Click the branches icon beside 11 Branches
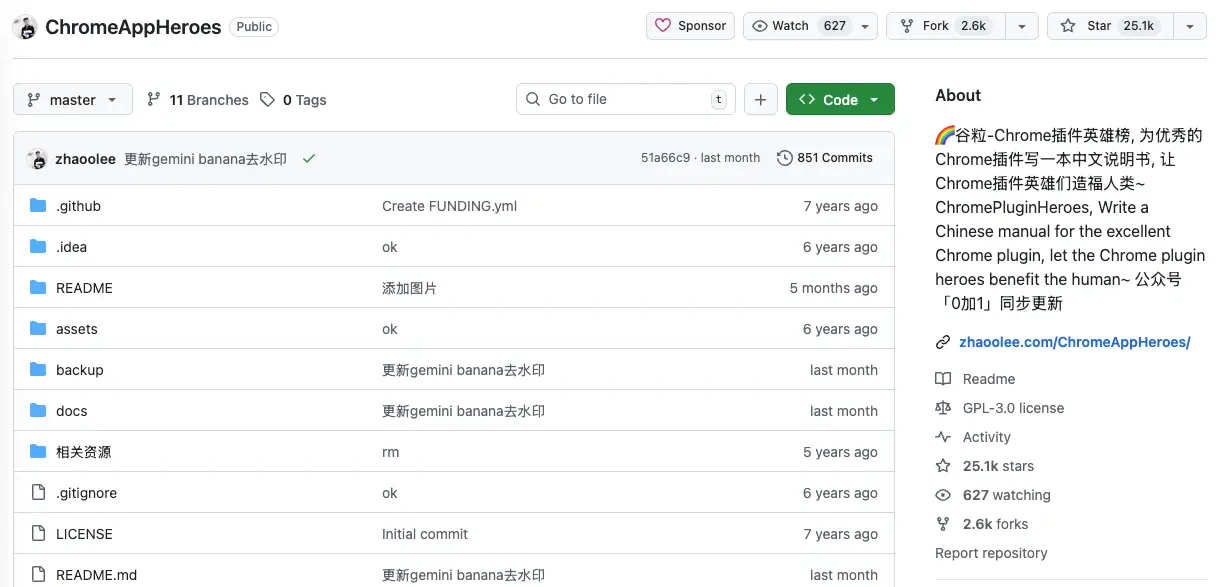 tap(153, 100)
